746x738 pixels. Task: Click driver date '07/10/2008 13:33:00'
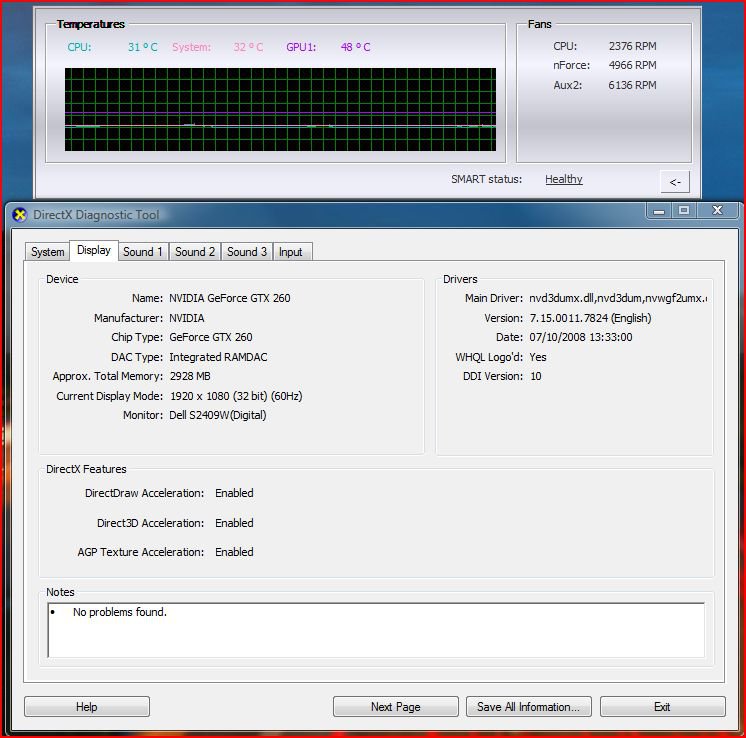coord(581,337)
